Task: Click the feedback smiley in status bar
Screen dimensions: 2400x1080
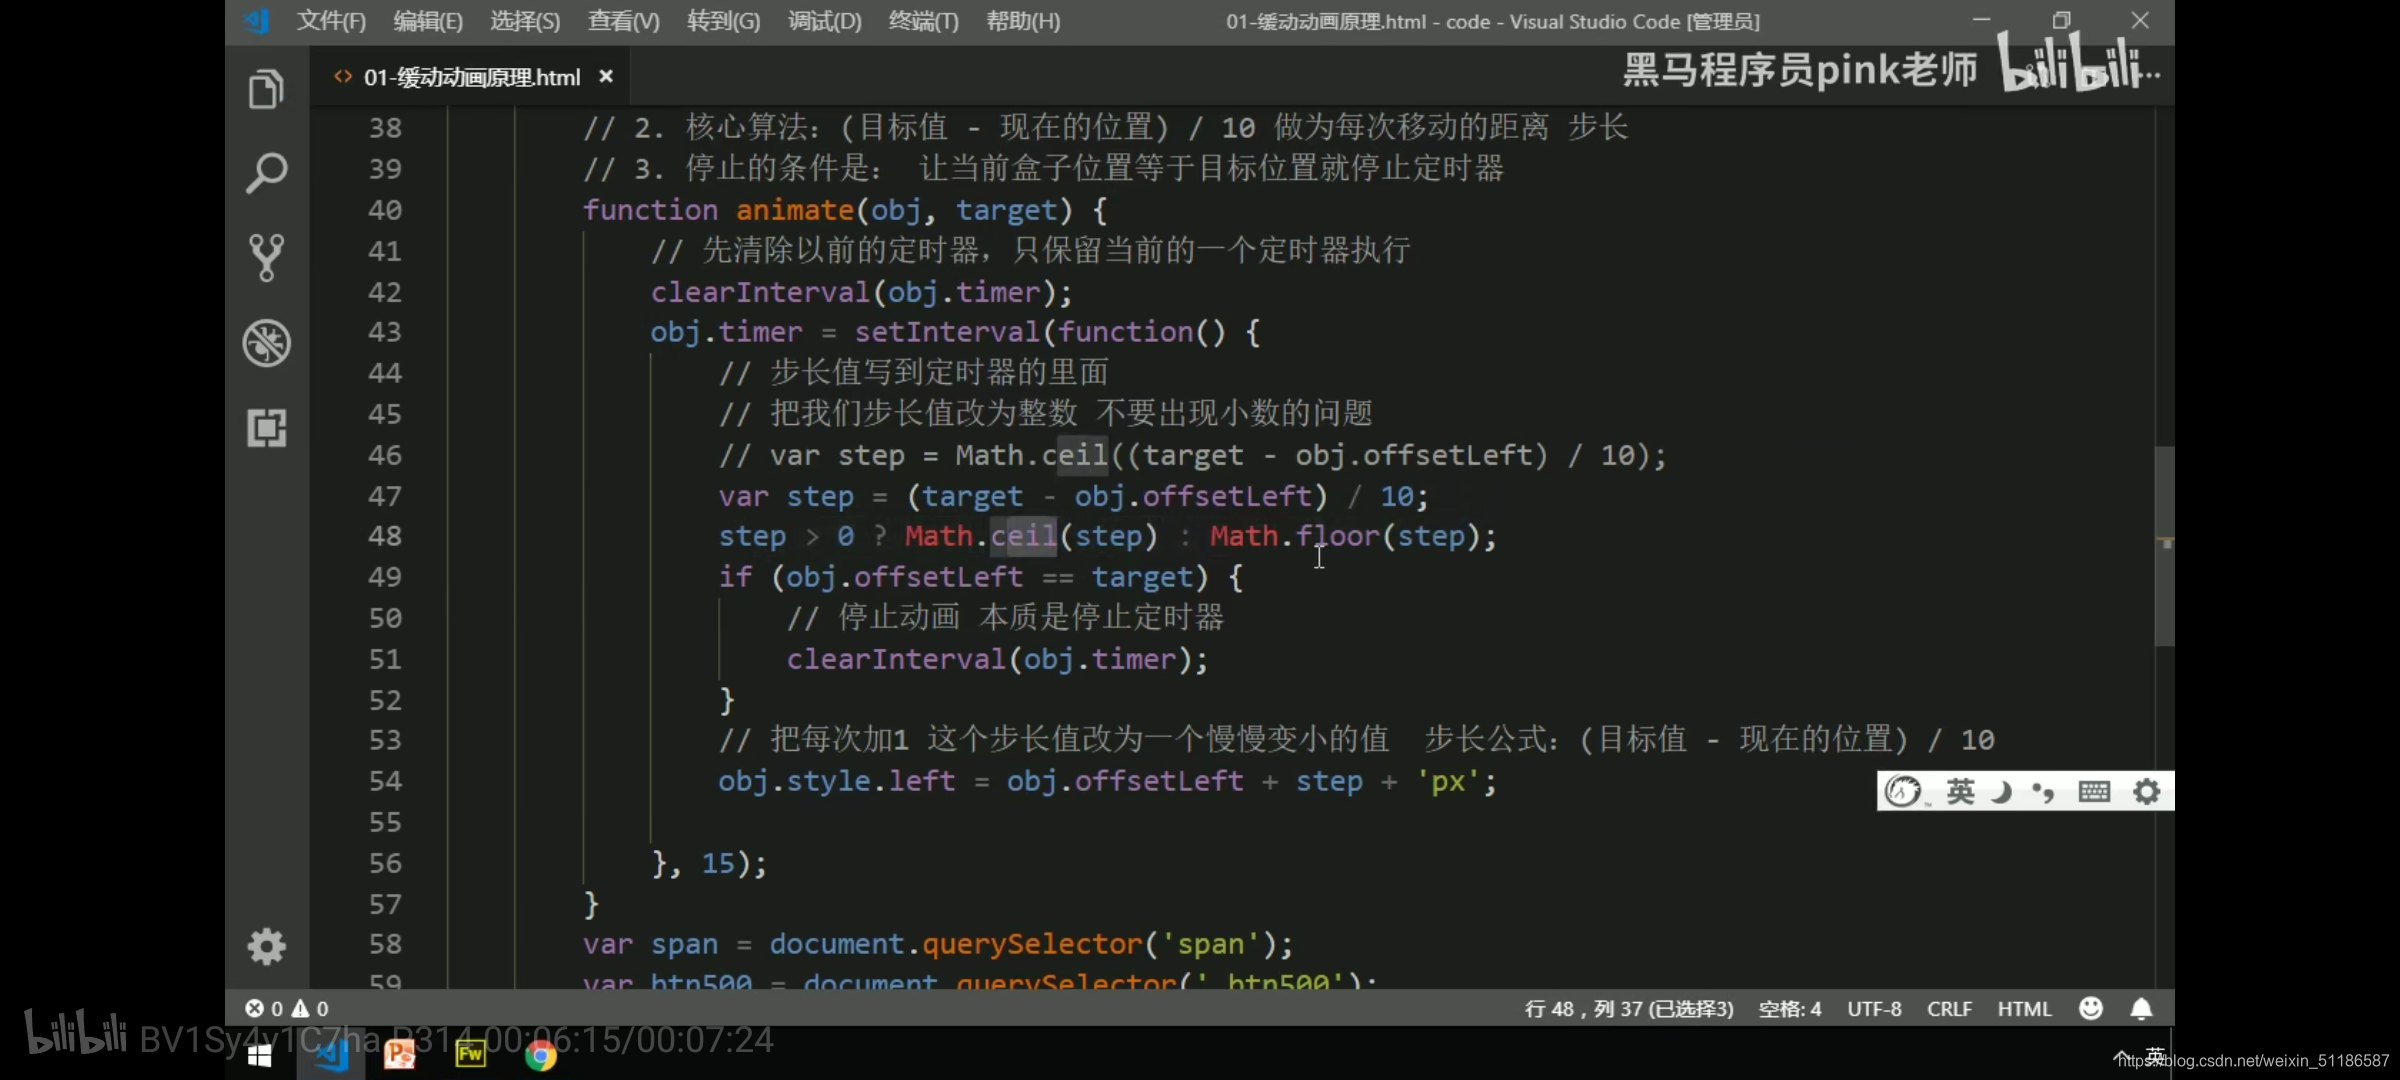Action: [x=2091, y=1009]
